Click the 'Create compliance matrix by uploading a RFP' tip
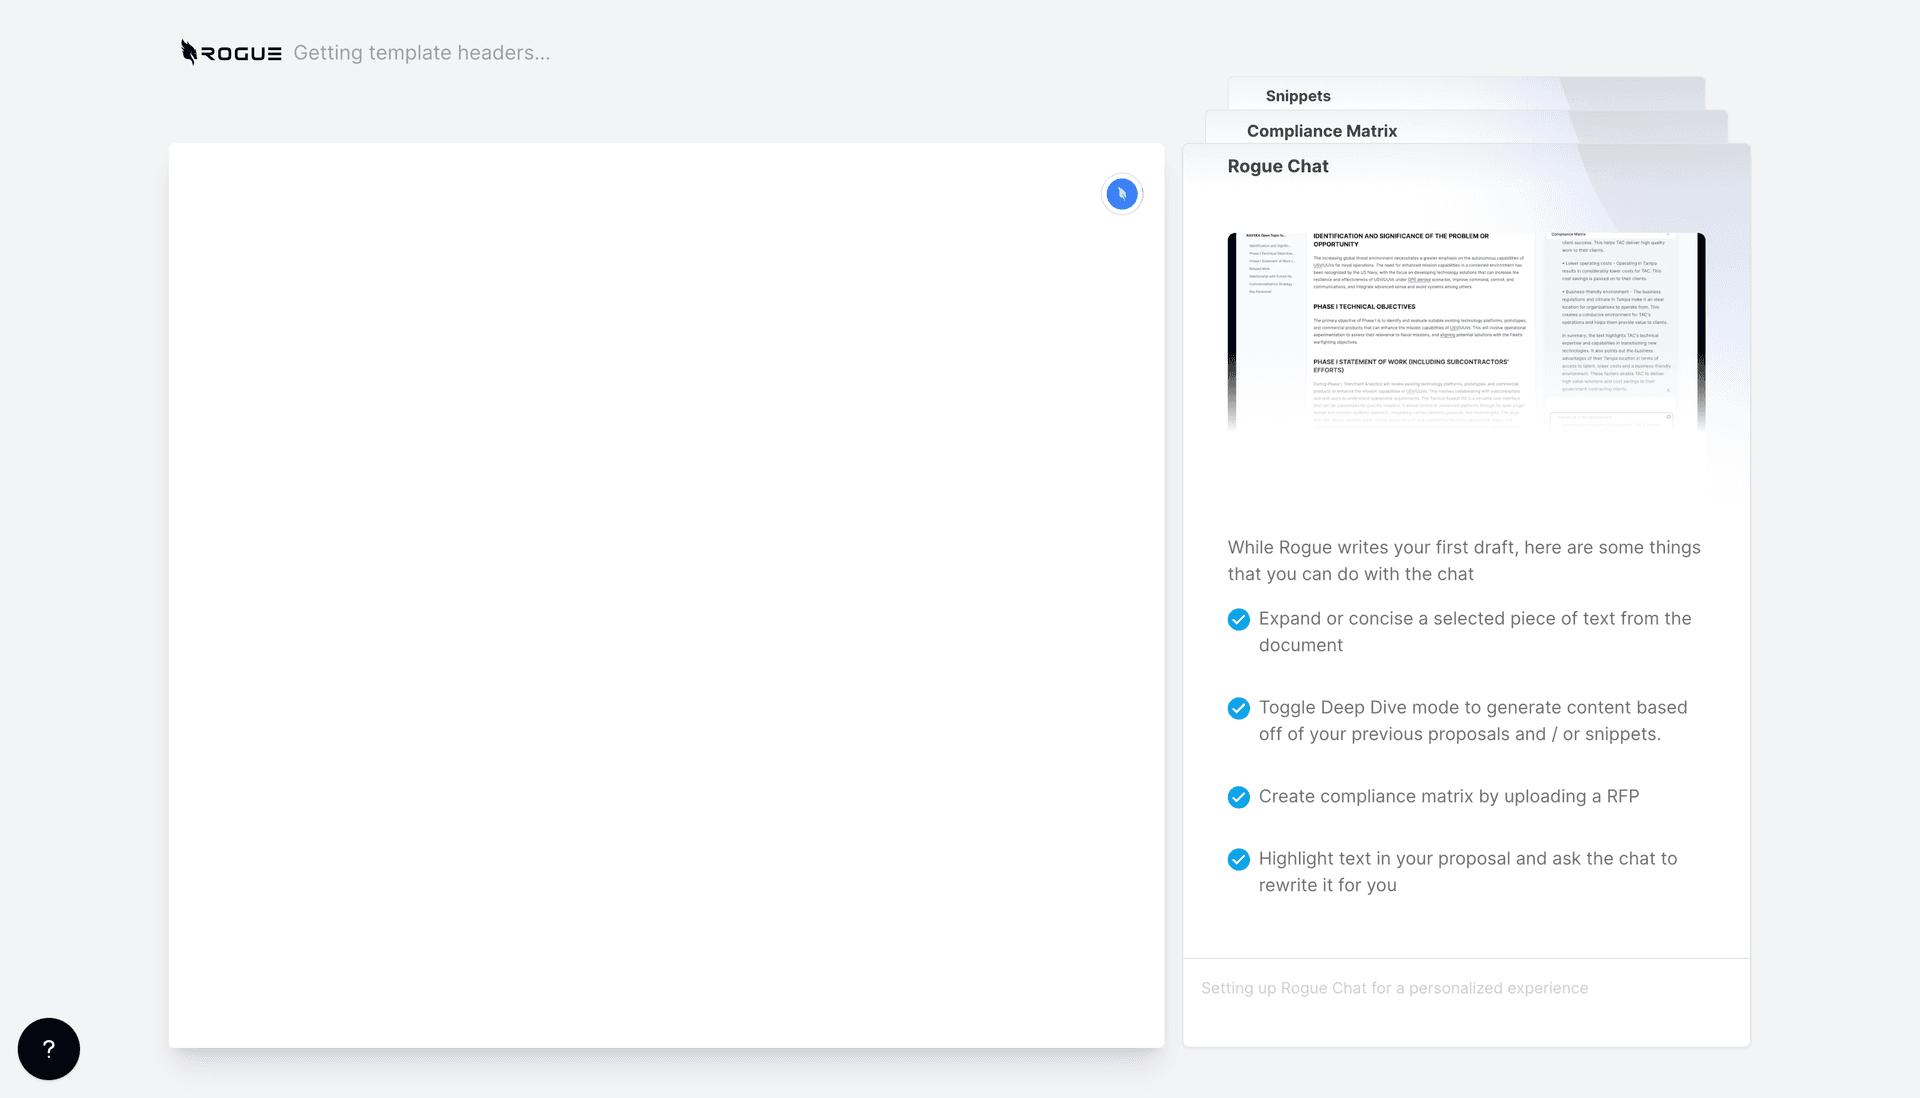 [x=1449, y=797]
